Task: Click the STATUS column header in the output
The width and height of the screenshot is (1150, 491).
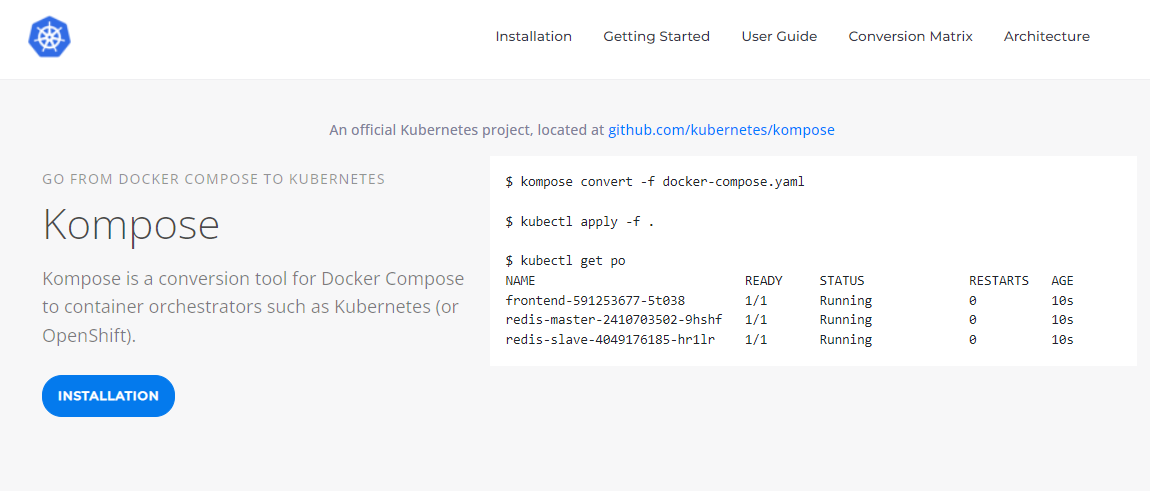Action: click(x=841, y=280)
